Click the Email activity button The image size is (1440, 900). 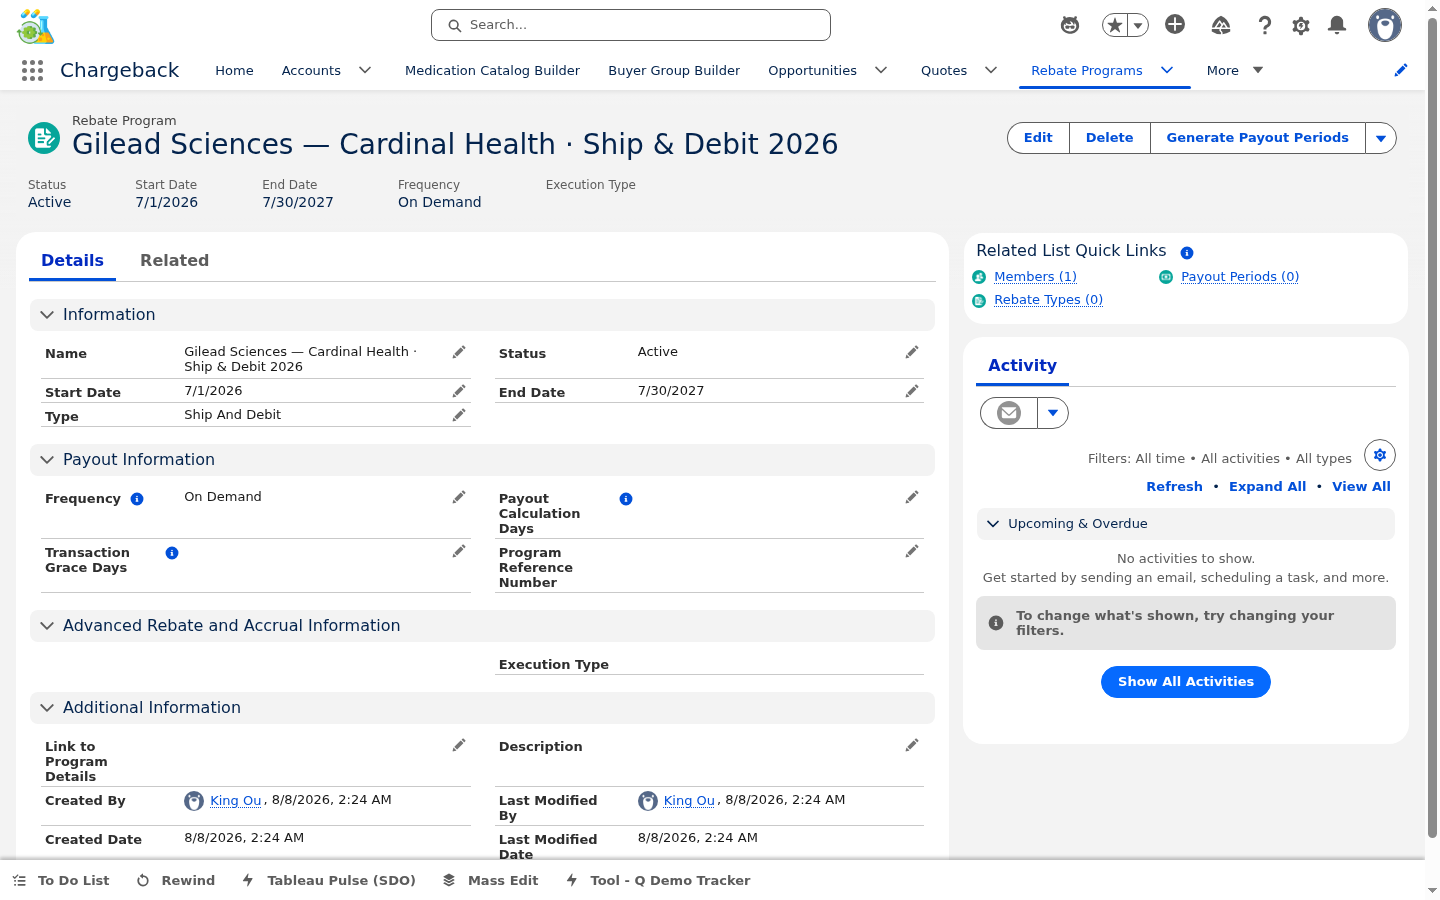[1009, 413]
